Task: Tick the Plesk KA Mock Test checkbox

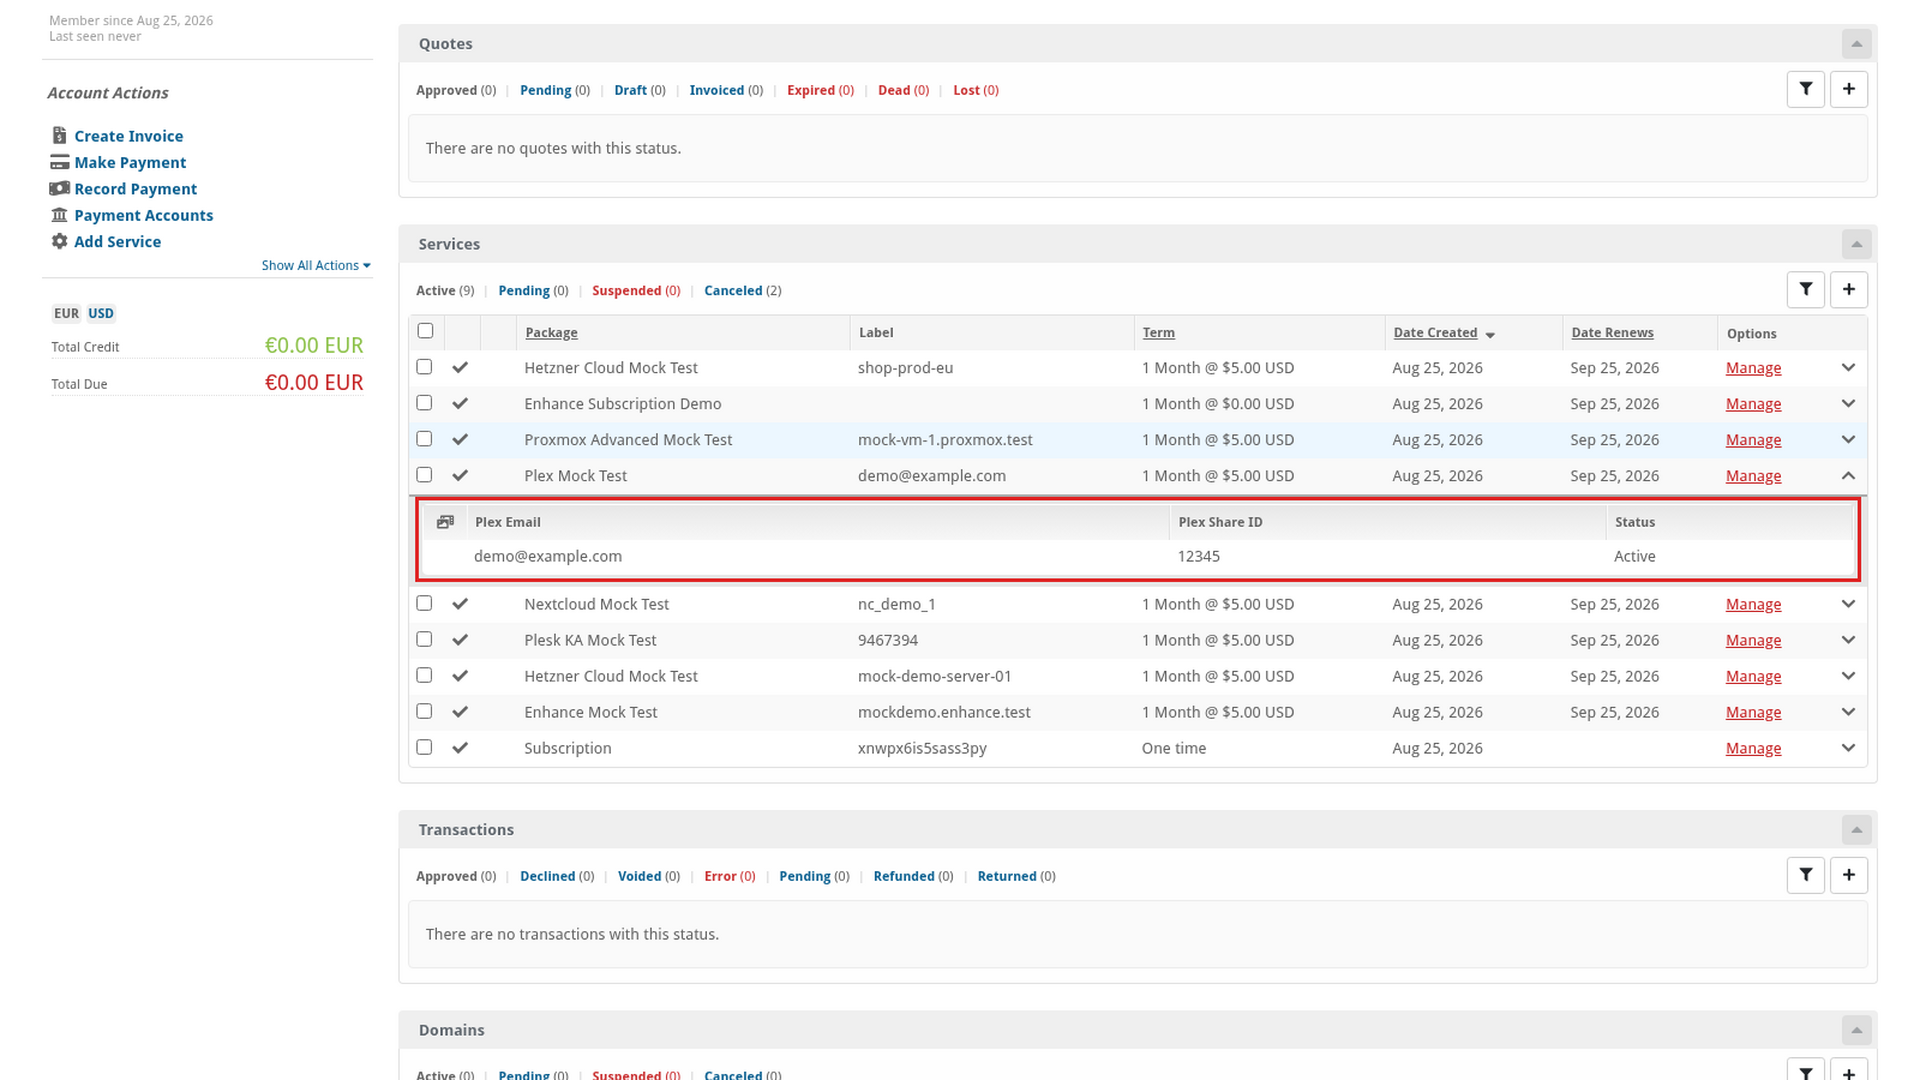Action: [x=424, y=639]
